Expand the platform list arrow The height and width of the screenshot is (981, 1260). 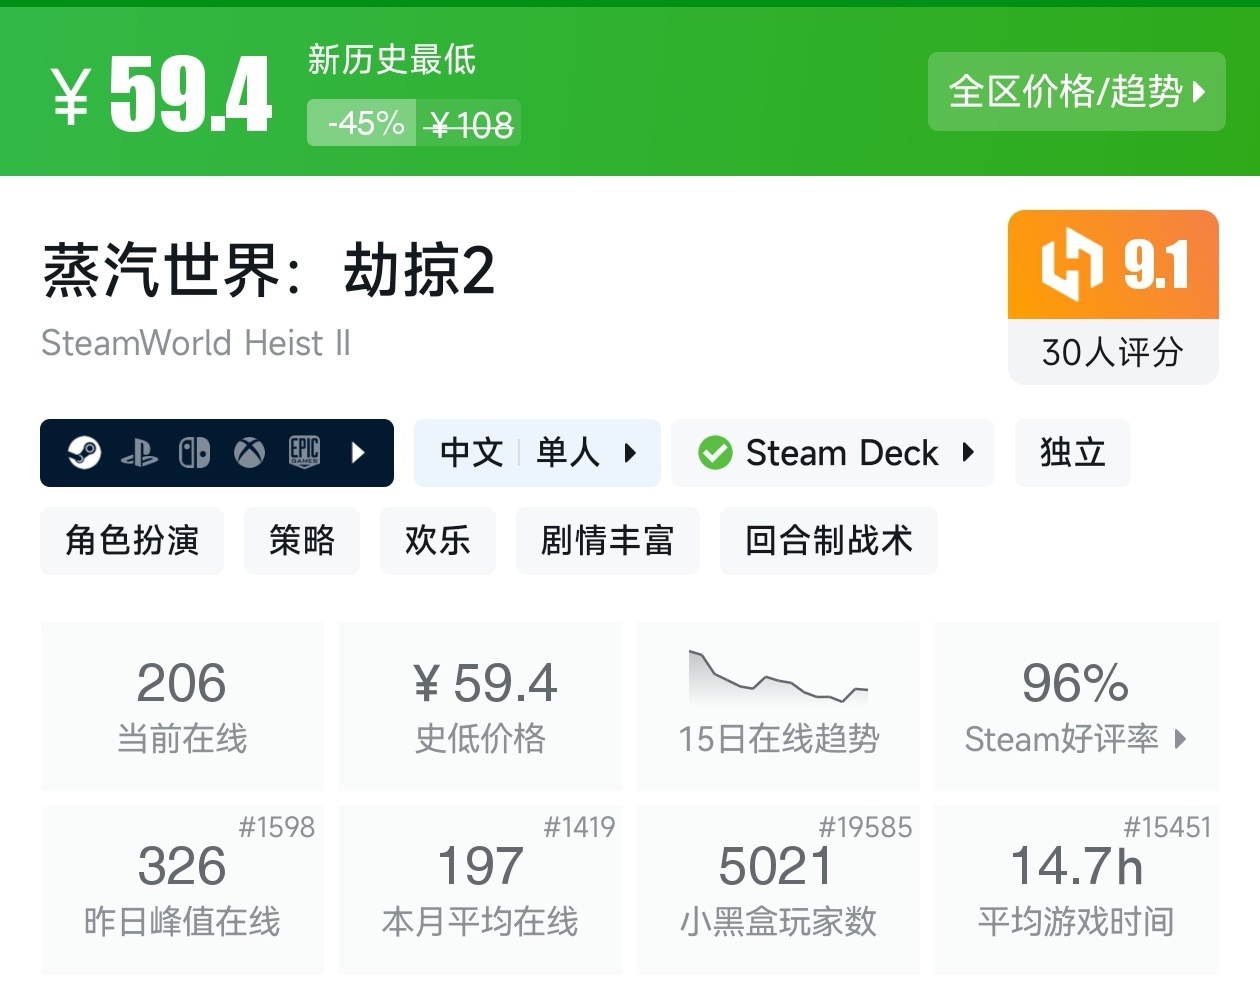click(358, 453)
